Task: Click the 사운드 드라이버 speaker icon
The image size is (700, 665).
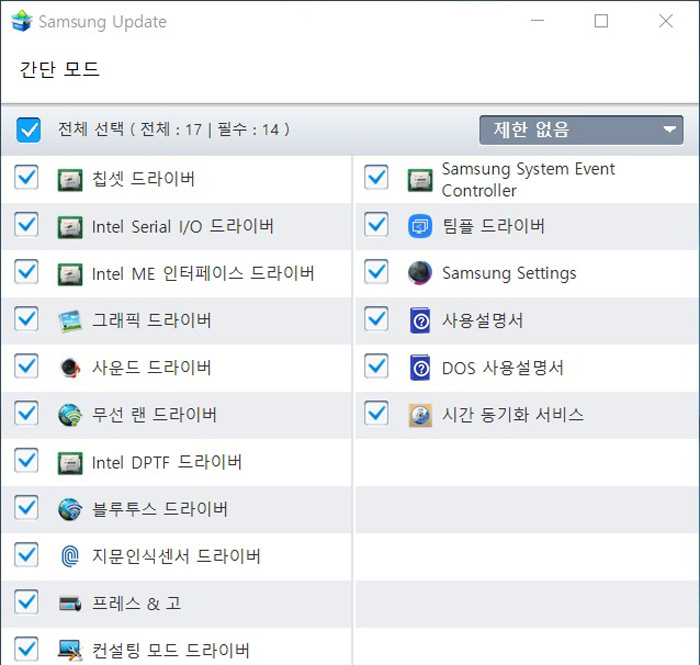Action: pyautogui.click(x=70, y=367)
